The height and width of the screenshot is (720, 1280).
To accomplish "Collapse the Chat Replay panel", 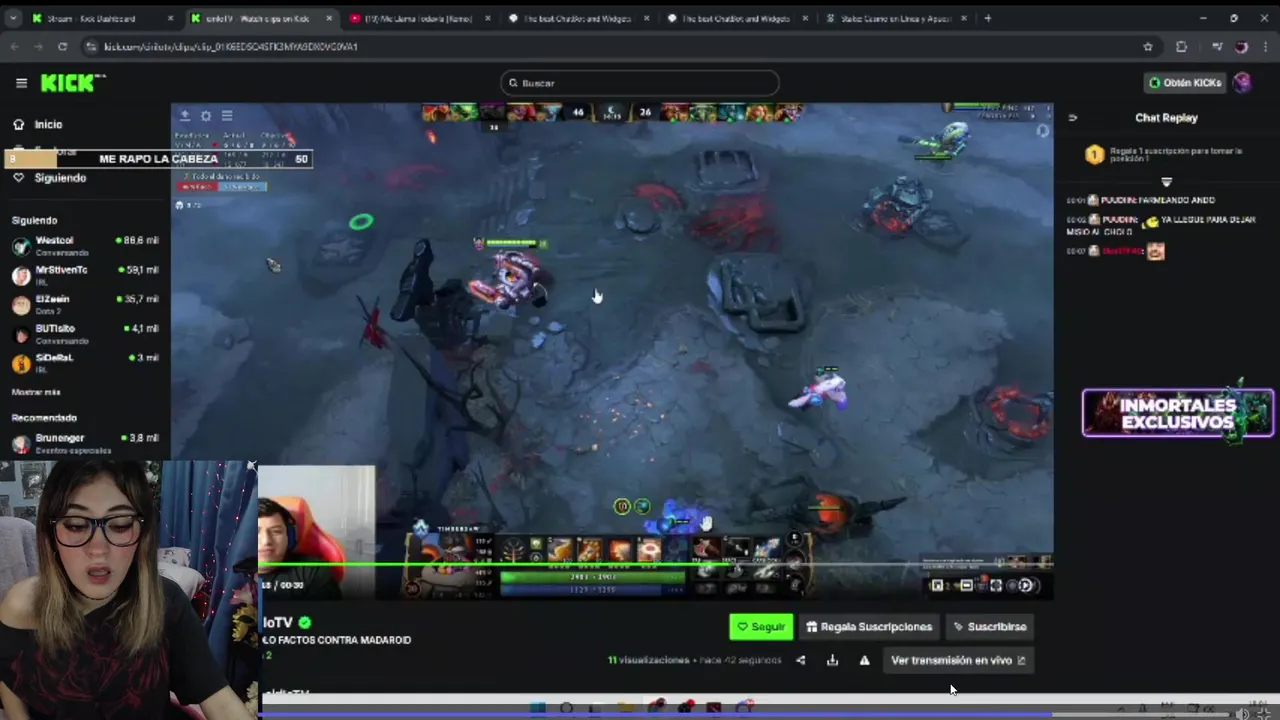I will point(1072,118).
